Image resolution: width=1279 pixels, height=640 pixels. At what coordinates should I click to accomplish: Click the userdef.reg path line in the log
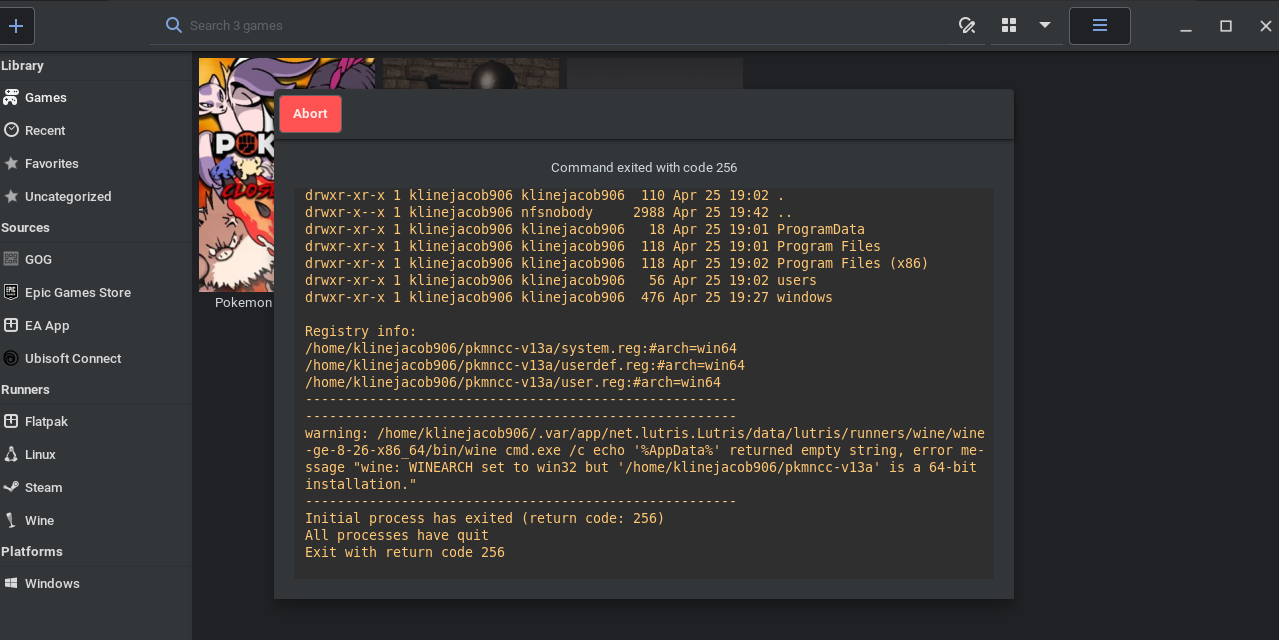(525, 366)
